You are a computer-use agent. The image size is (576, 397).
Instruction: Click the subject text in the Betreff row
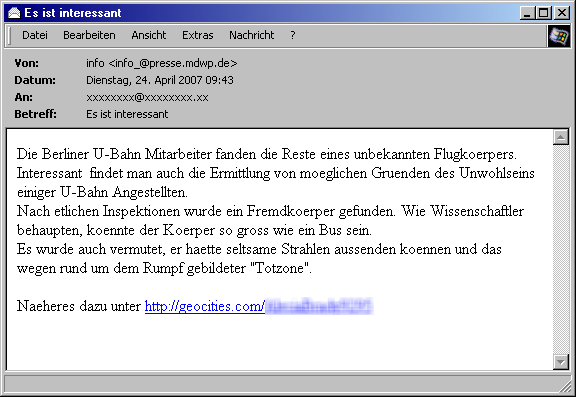click(127, 114)
